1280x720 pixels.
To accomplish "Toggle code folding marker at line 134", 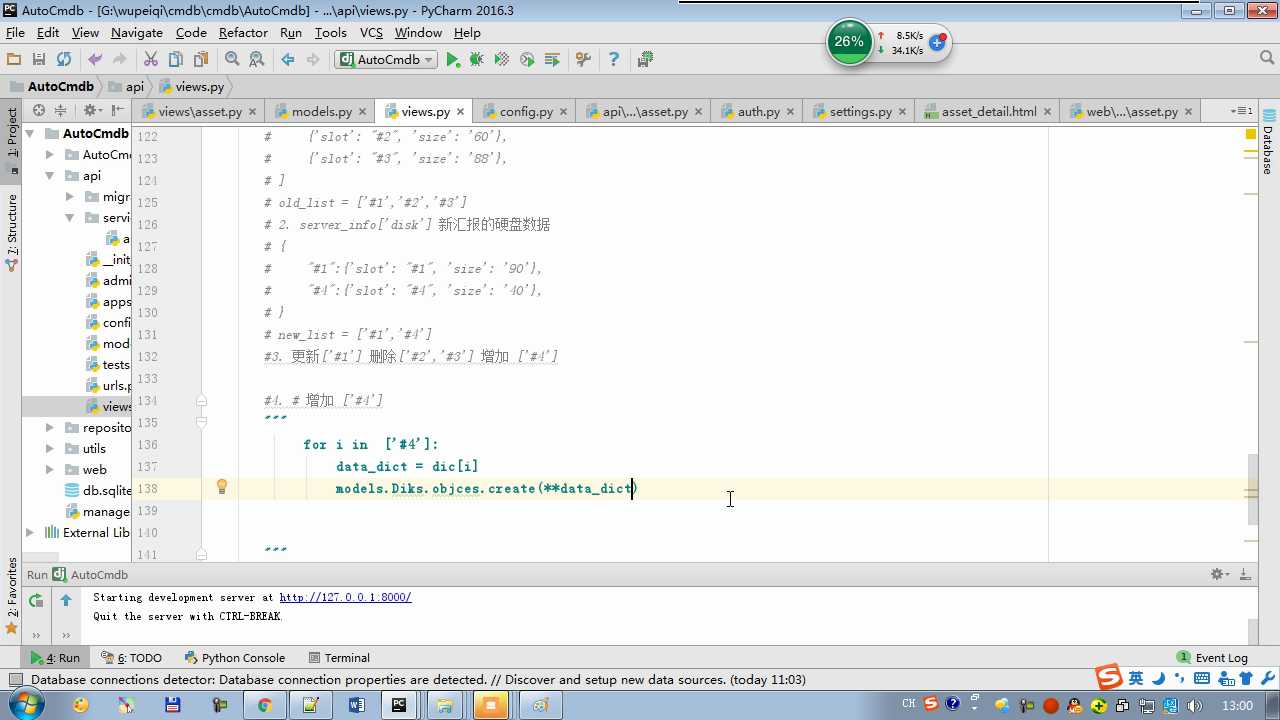I will point(202,400).
